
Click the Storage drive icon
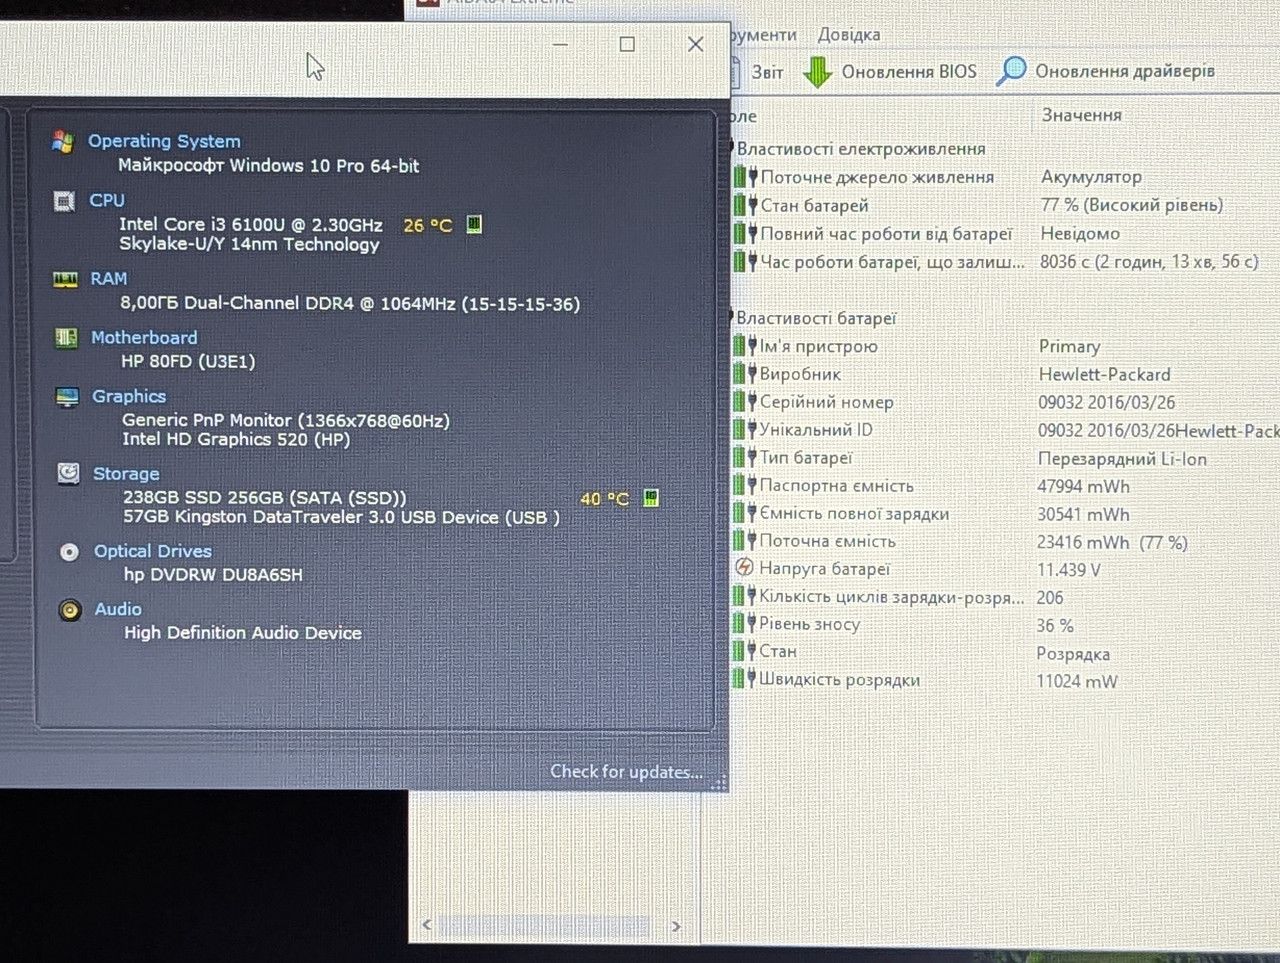[x=68, y=473]
